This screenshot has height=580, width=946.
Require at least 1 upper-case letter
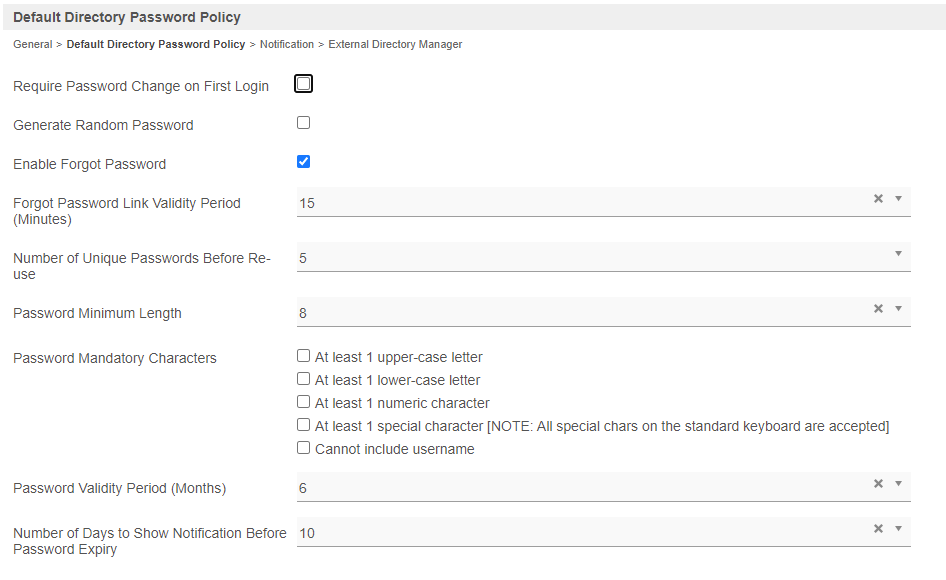303,356
